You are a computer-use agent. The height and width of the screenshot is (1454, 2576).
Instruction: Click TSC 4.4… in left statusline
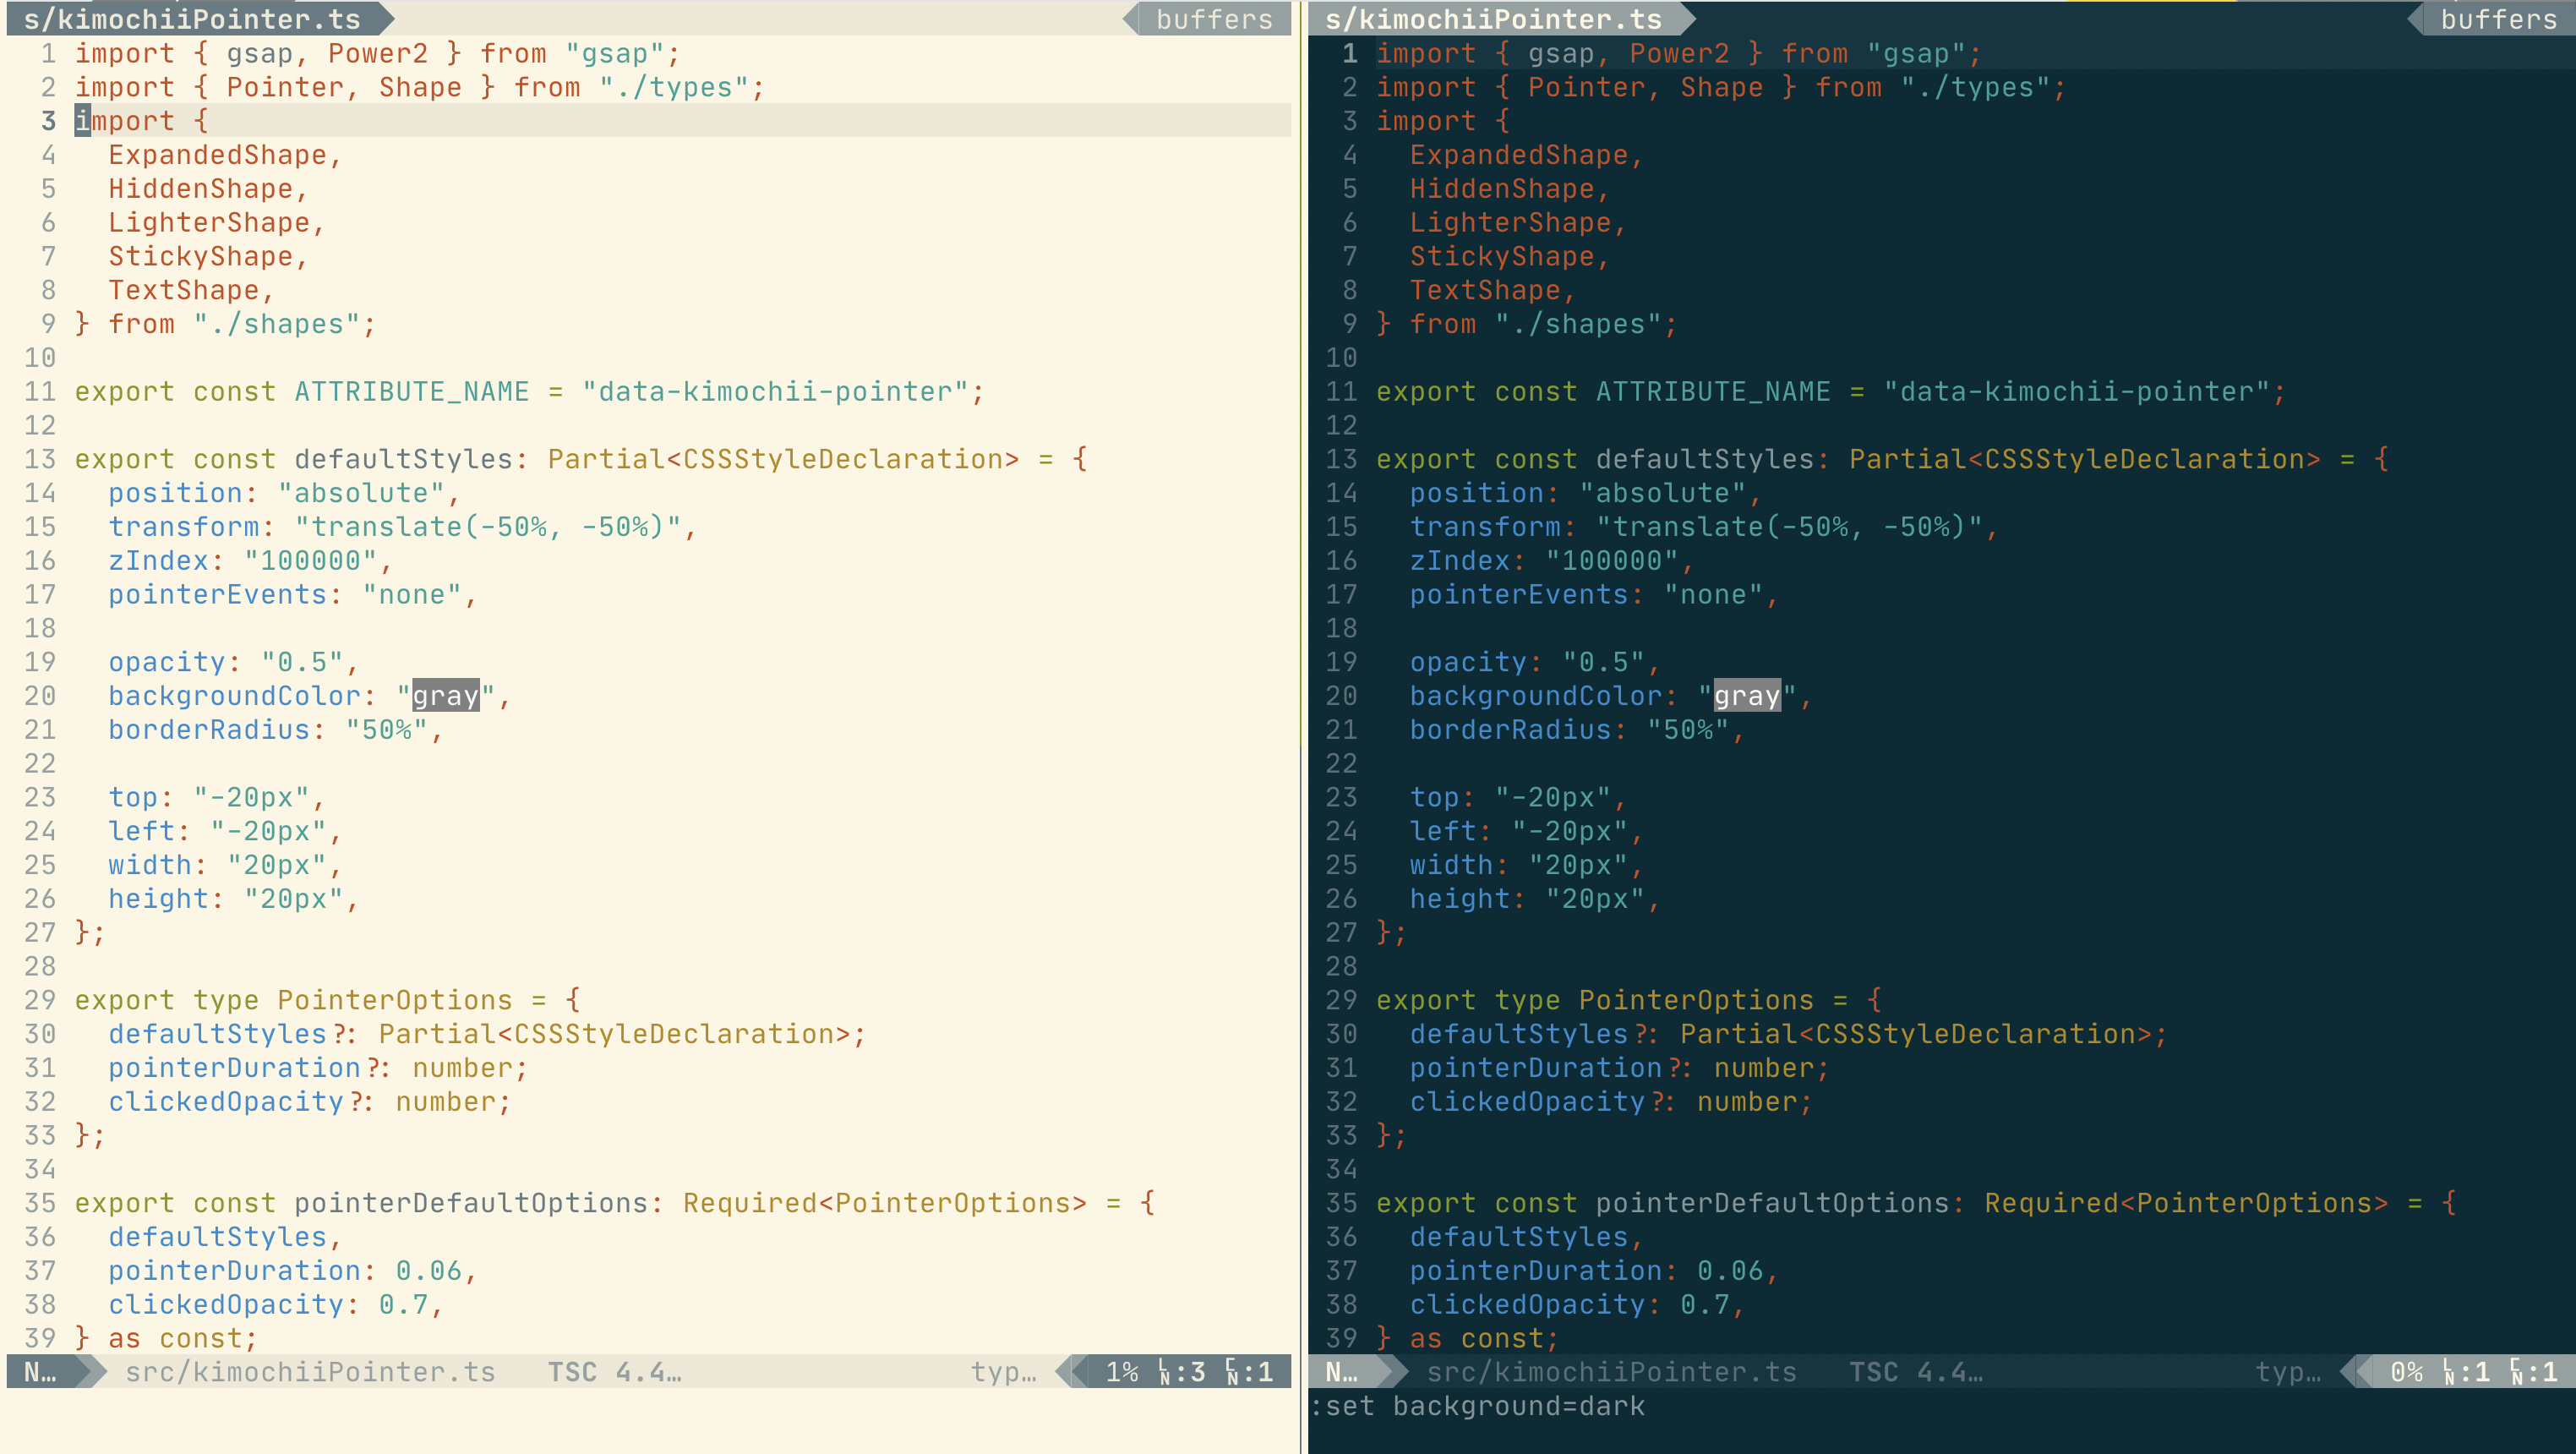pos(614,1372)
